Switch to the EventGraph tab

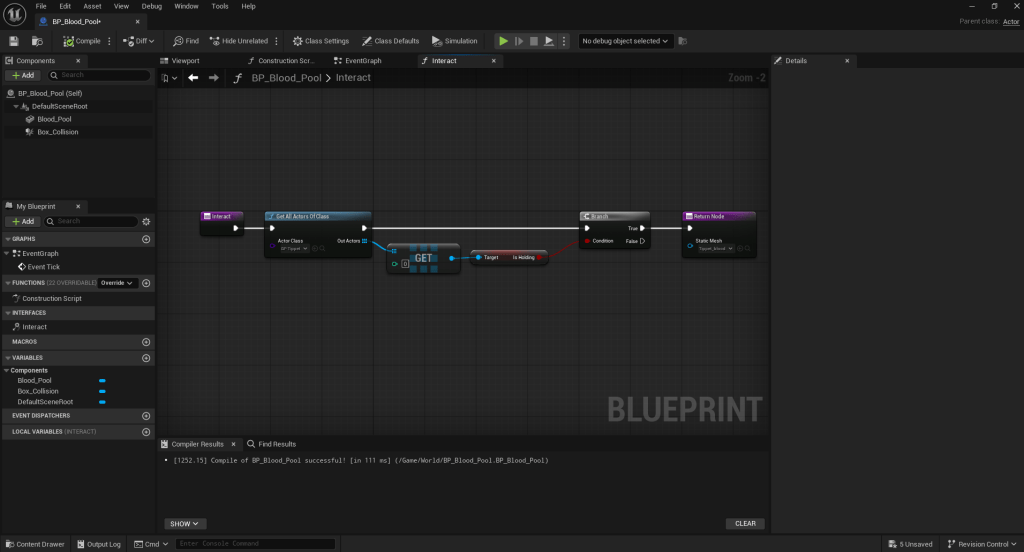click(363, 61)
